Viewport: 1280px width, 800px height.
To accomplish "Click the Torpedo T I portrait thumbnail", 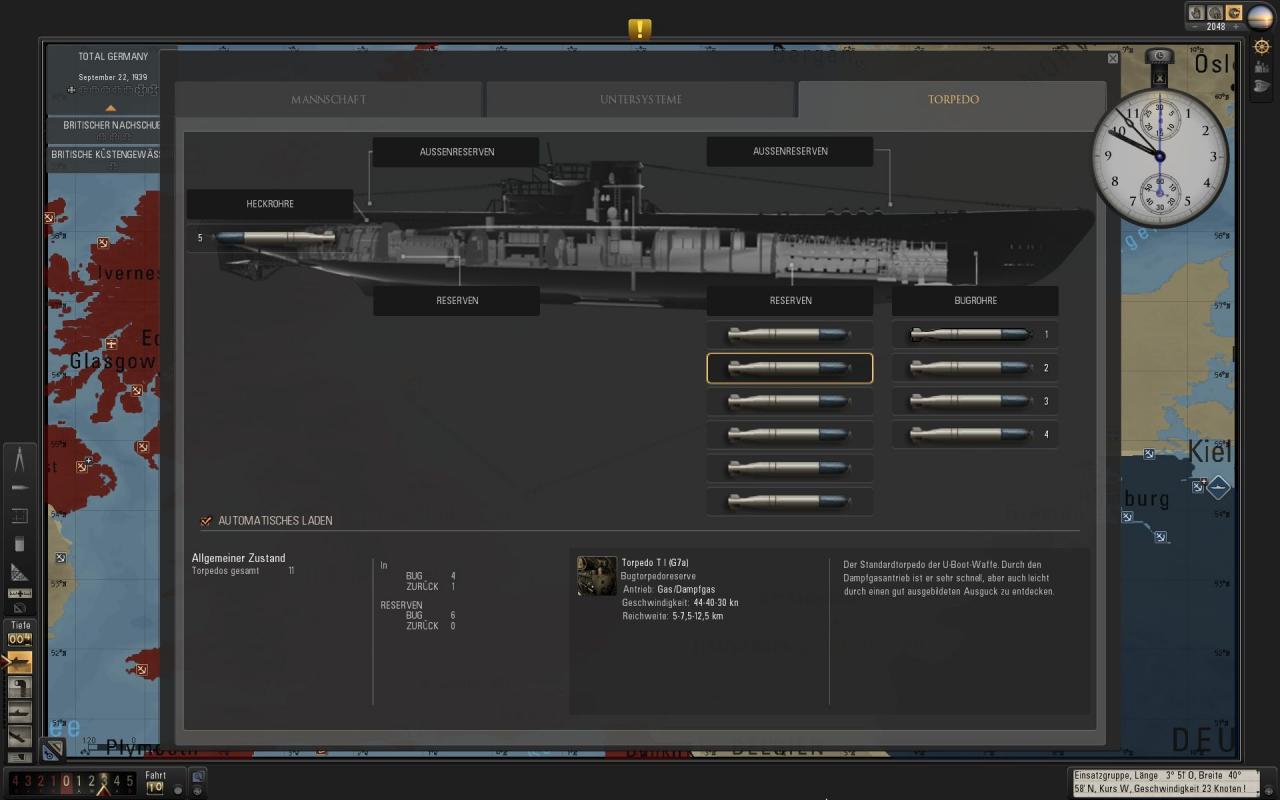I will coord(597,576).
